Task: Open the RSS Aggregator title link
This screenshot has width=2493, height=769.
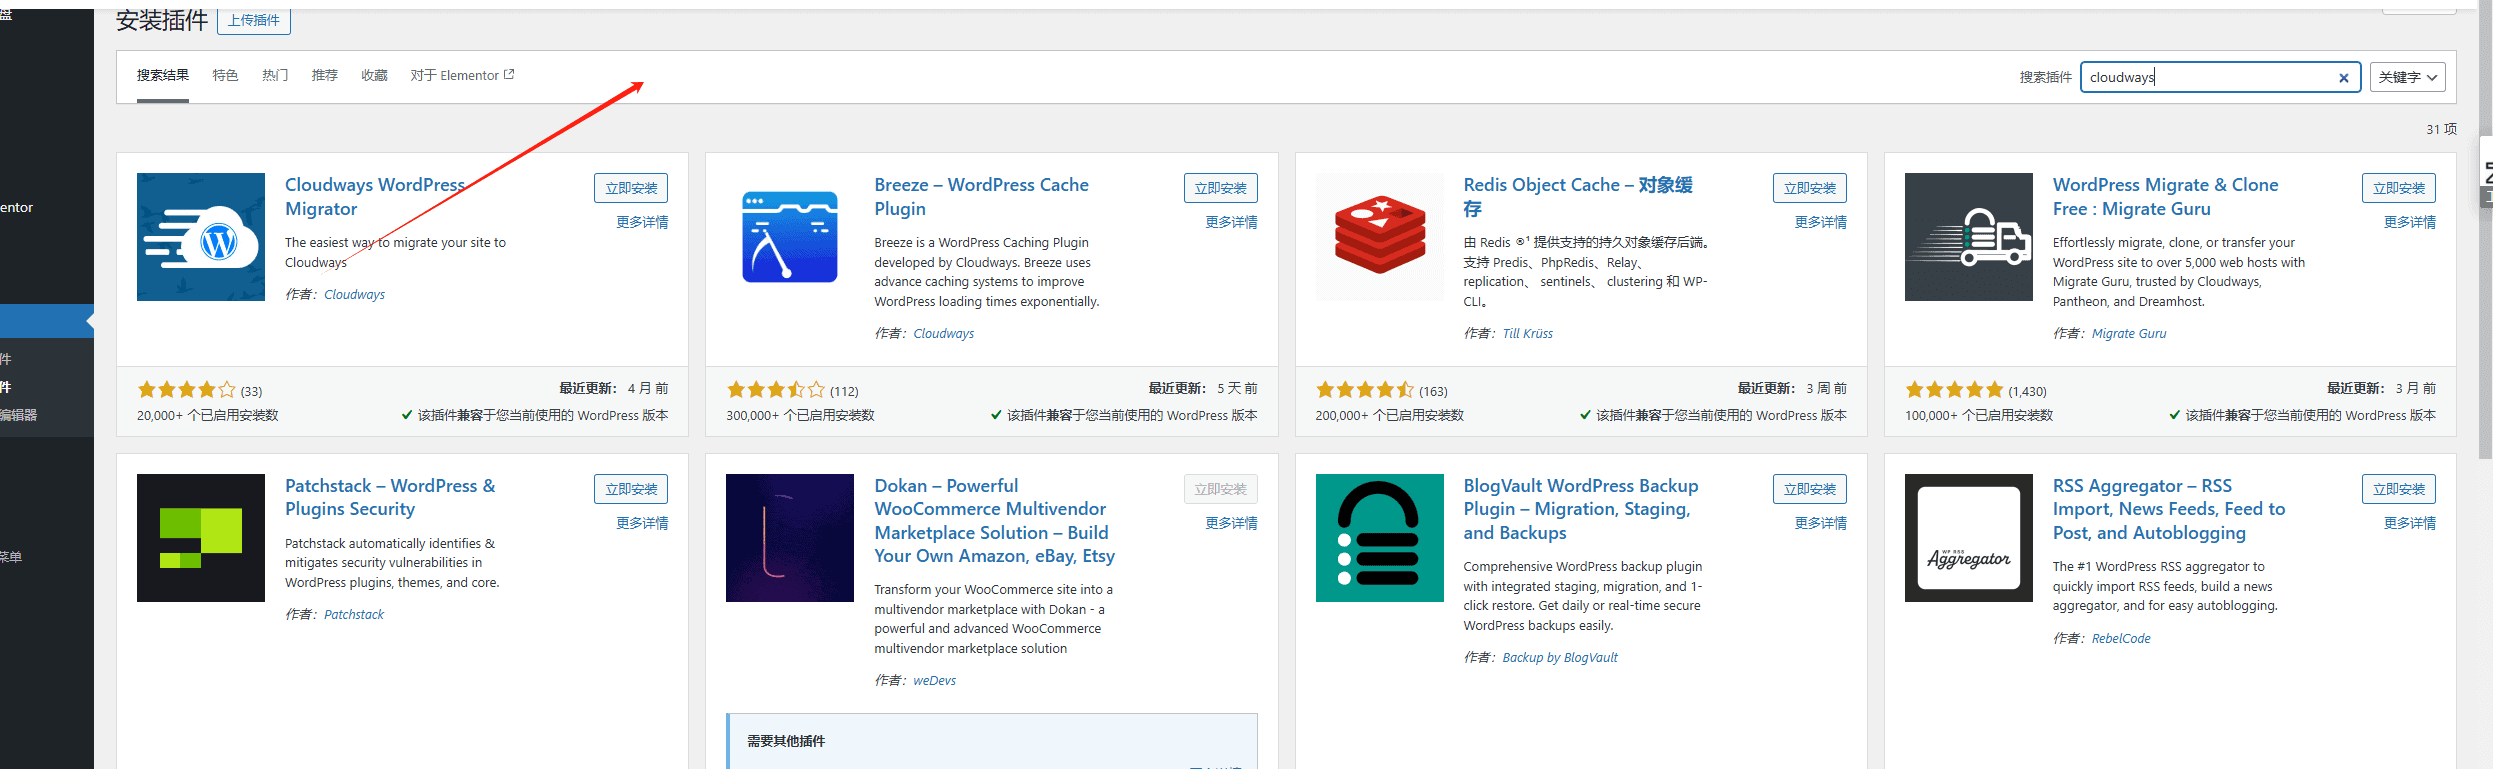Action: click(2169, 509)
